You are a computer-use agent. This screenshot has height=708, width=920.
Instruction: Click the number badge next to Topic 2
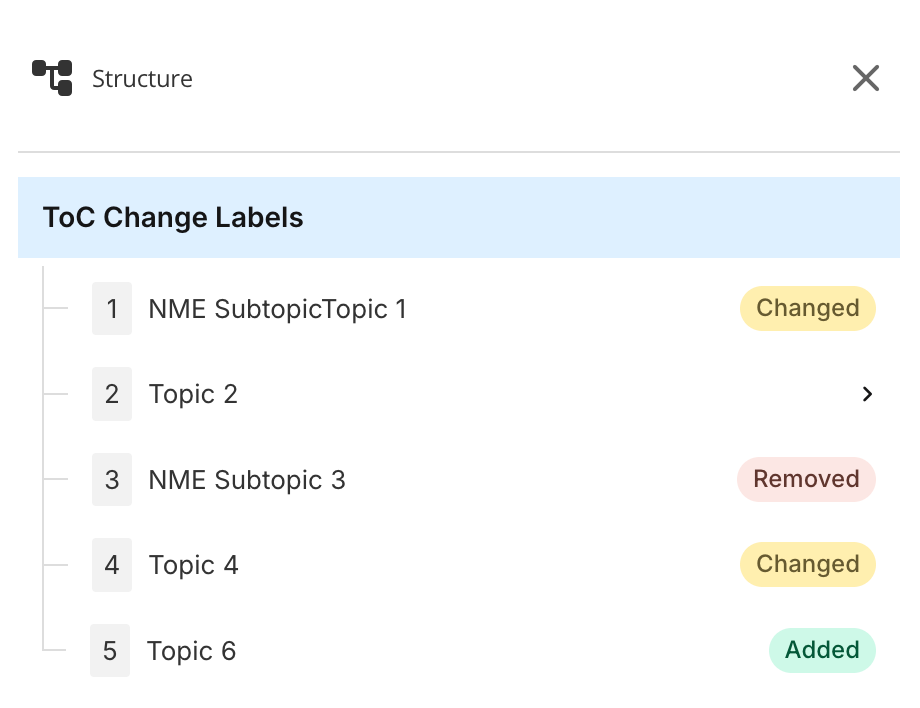click(x=111, y=393)
